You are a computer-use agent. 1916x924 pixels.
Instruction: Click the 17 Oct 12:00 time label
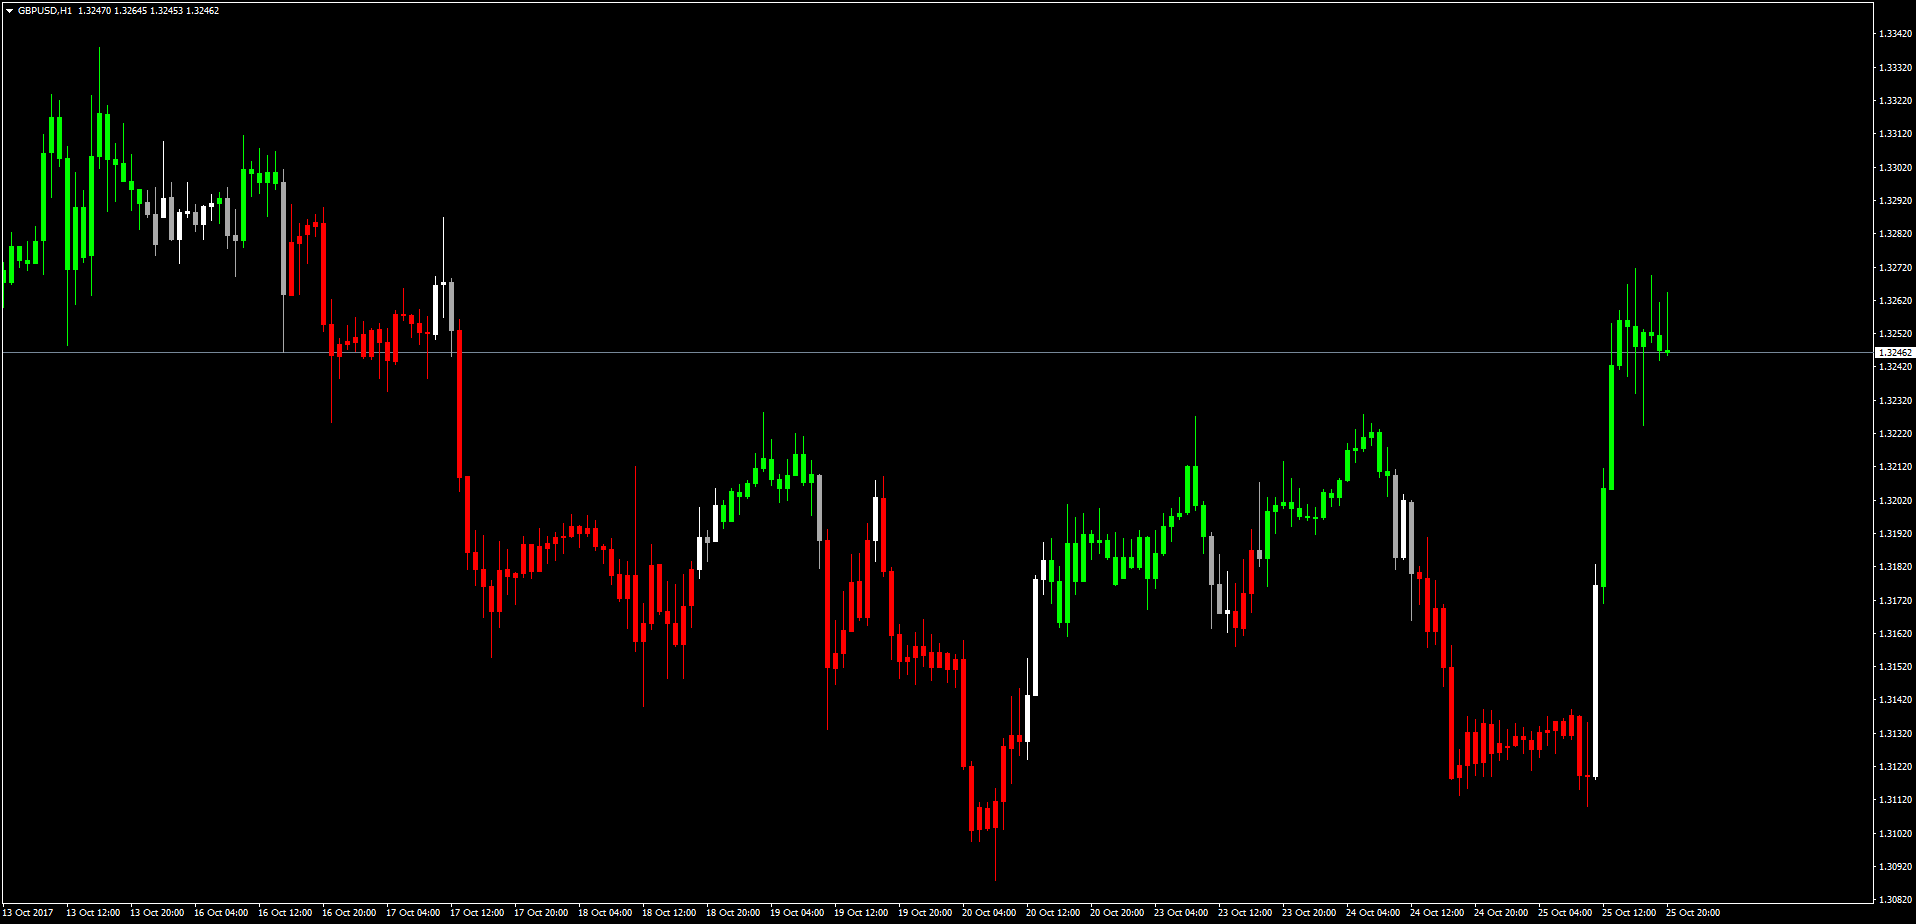pyautogui.click(x=477, y=913)
